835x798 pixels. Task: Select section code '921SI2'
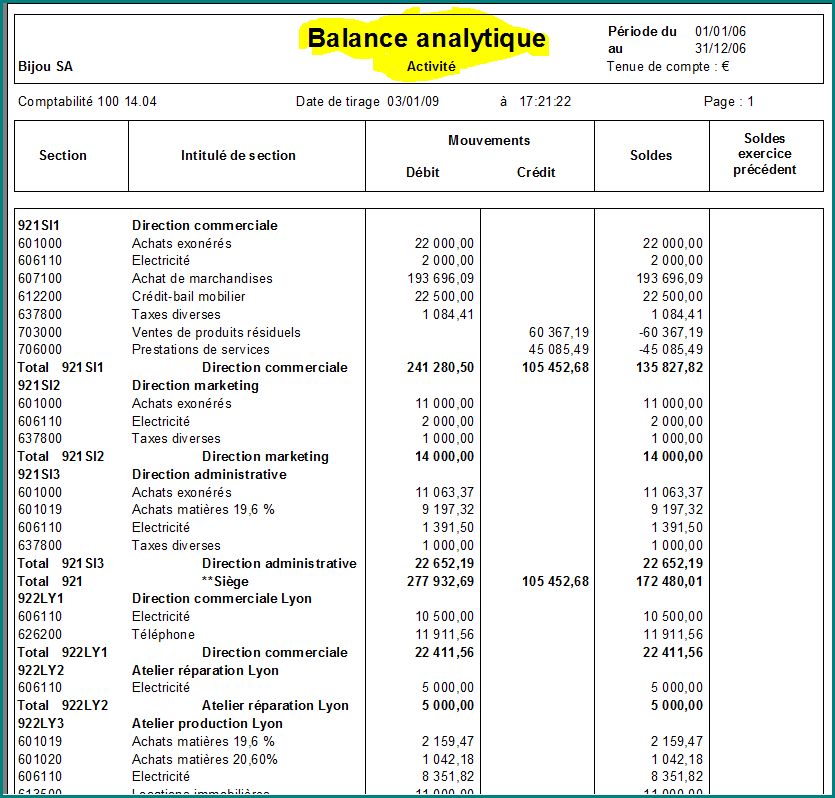pos(39,385)
